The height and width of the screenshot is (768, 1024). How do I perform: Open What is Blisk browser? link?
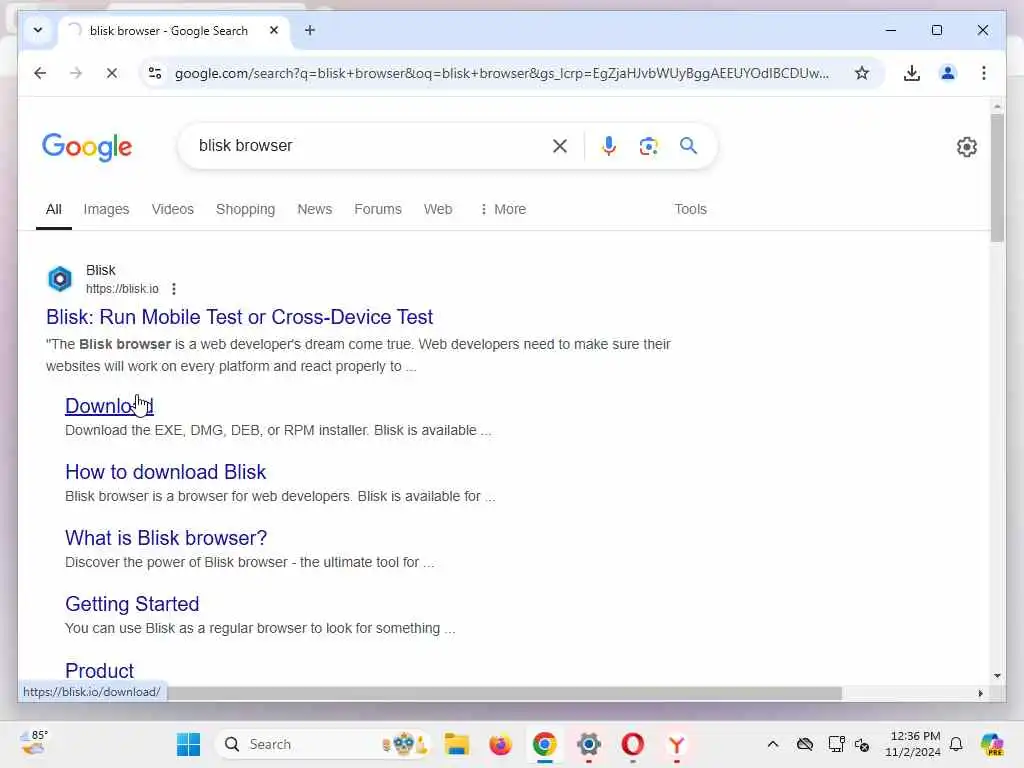pyautogui.click(x=166, y=537)
